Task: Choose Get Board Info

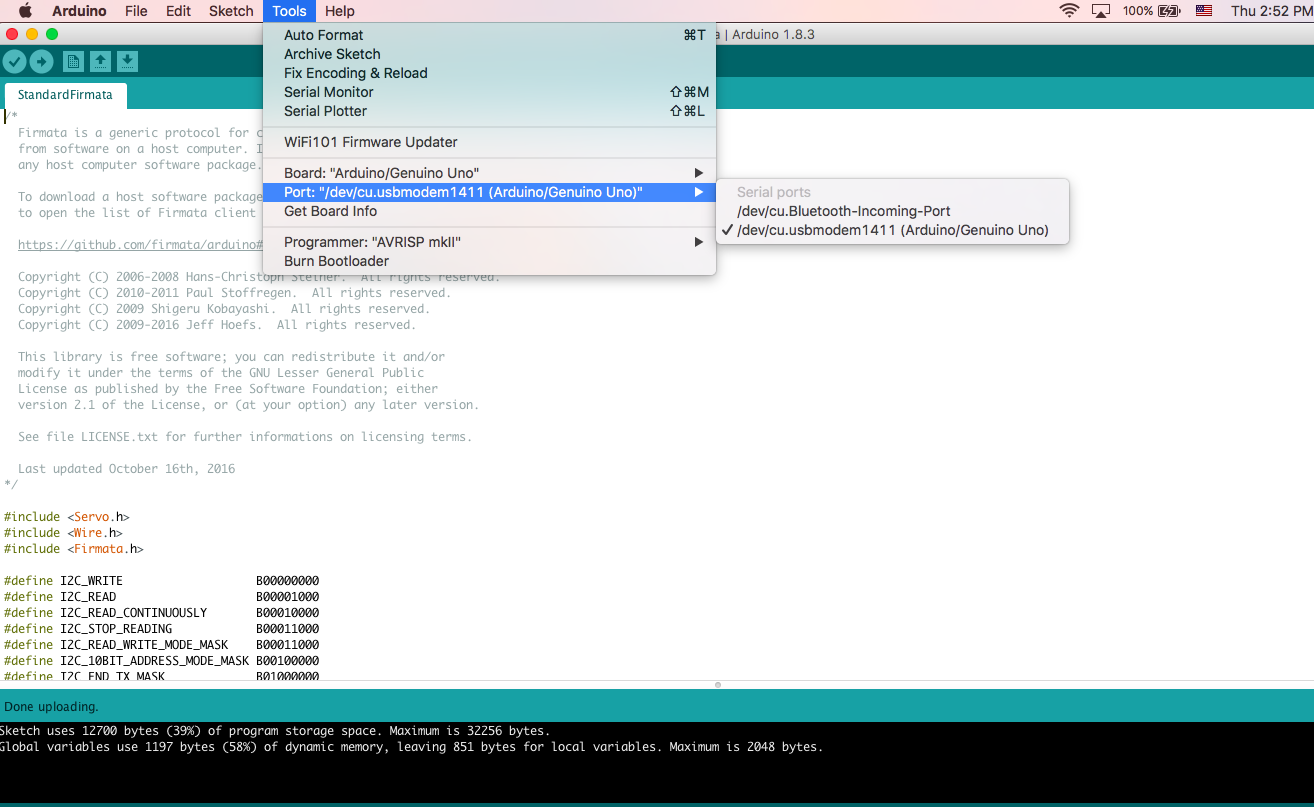Action: click(489, 211)
